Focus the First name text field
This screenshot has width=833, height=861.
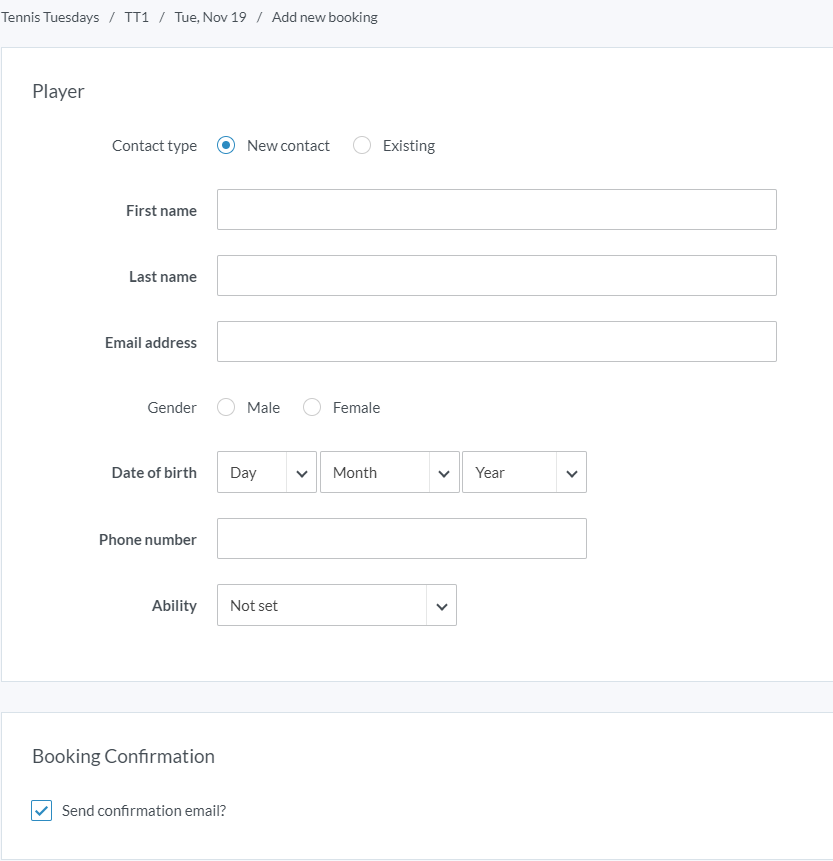tap(496, 210)
